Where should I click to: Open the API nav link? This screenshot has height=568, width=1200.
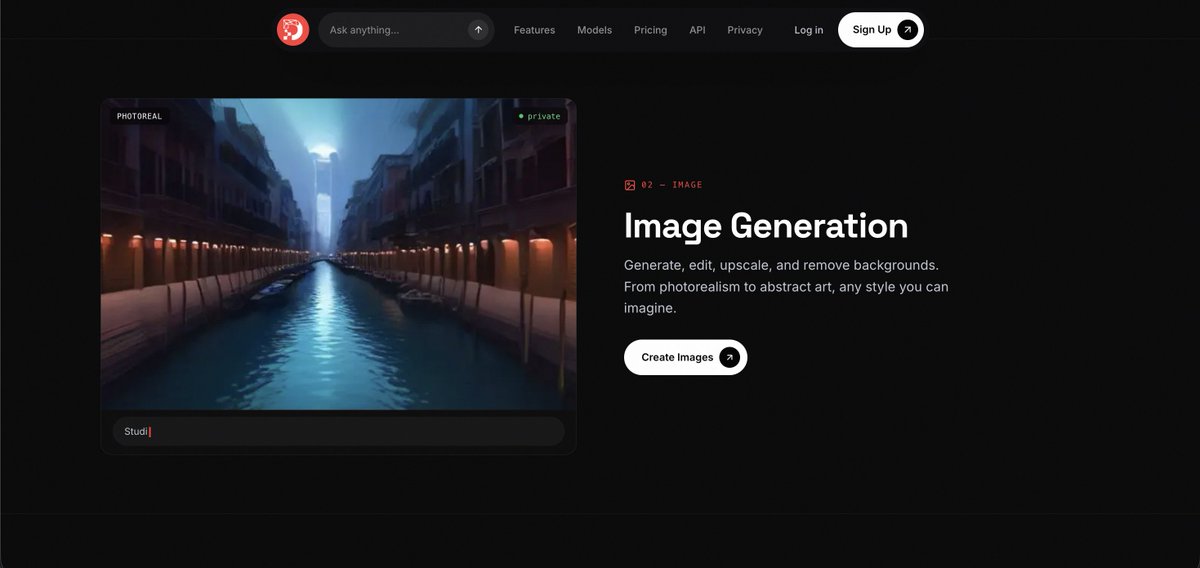coord(697,30)
